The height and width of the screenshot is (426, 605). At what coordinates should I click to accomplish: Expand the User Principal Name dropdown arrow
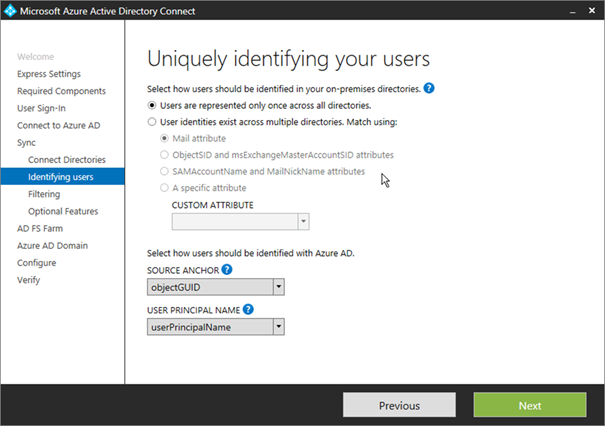coord(279,327)
